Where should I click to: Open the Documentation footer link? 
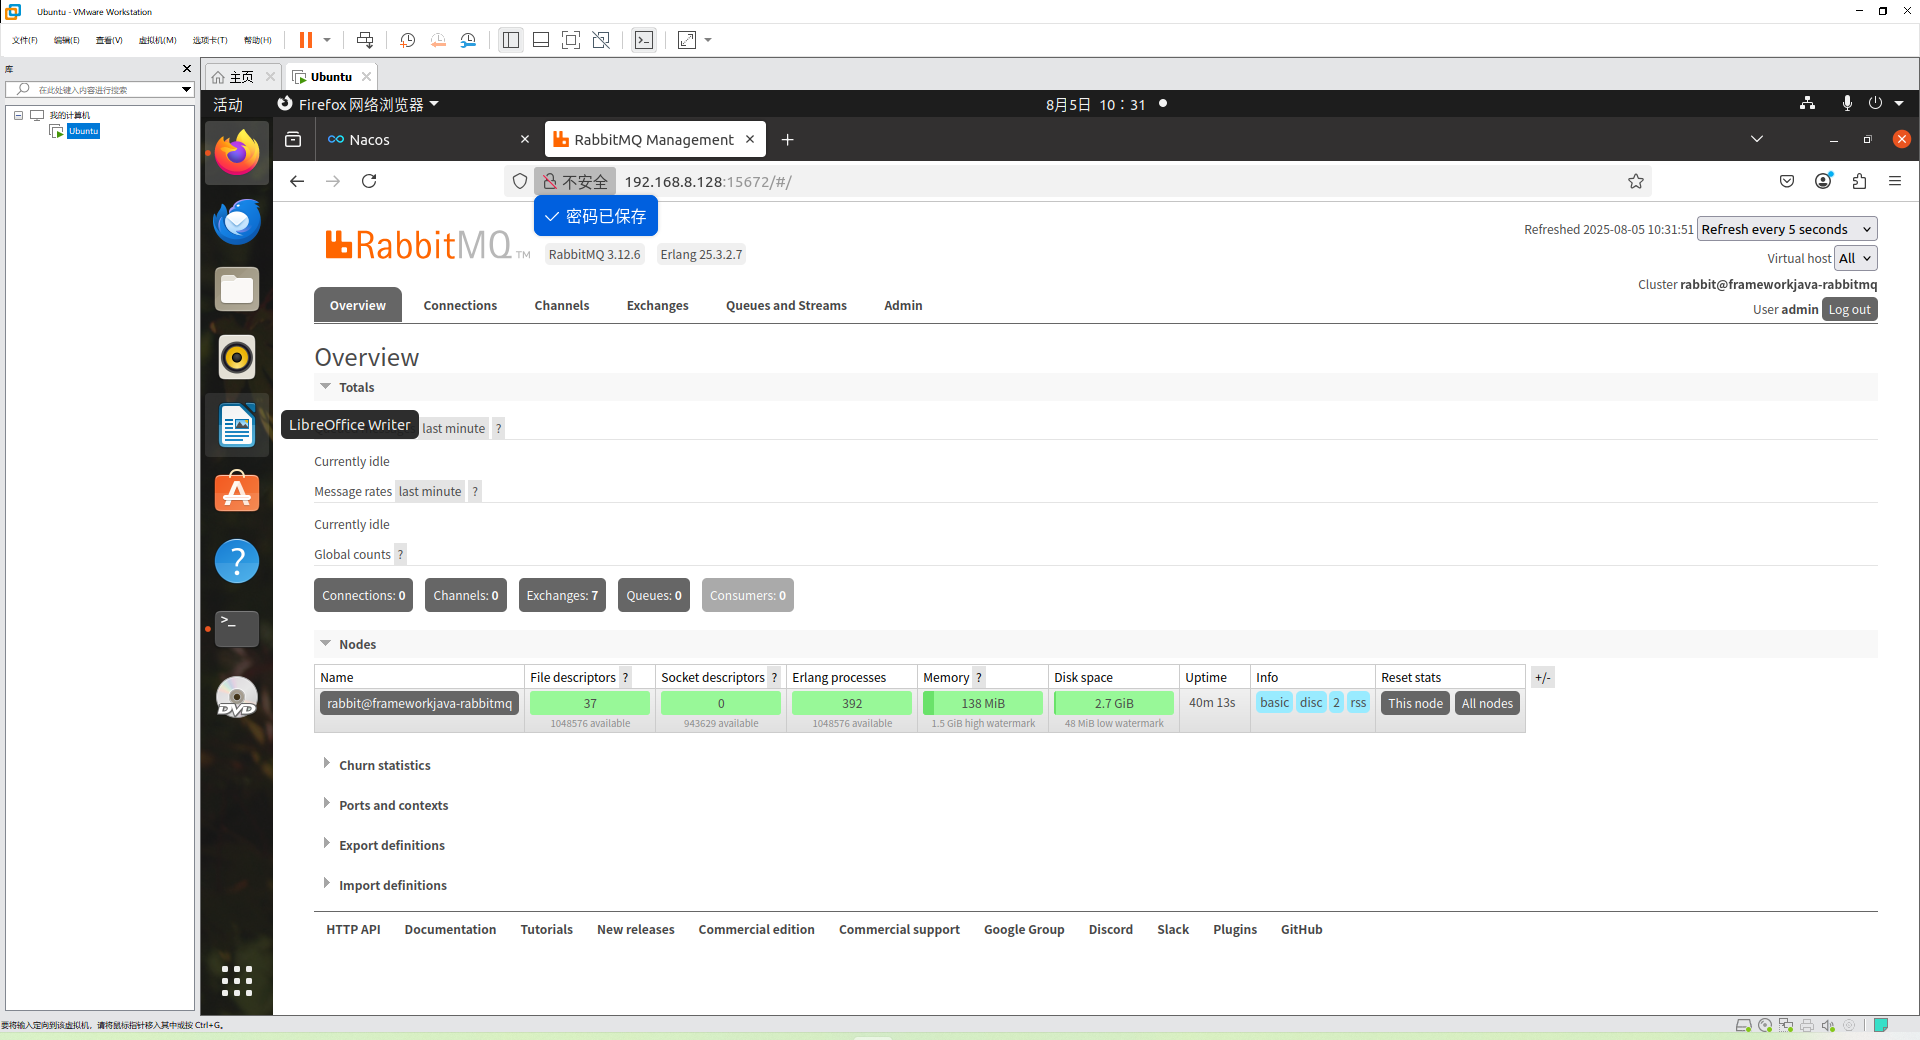click(450, 930)
